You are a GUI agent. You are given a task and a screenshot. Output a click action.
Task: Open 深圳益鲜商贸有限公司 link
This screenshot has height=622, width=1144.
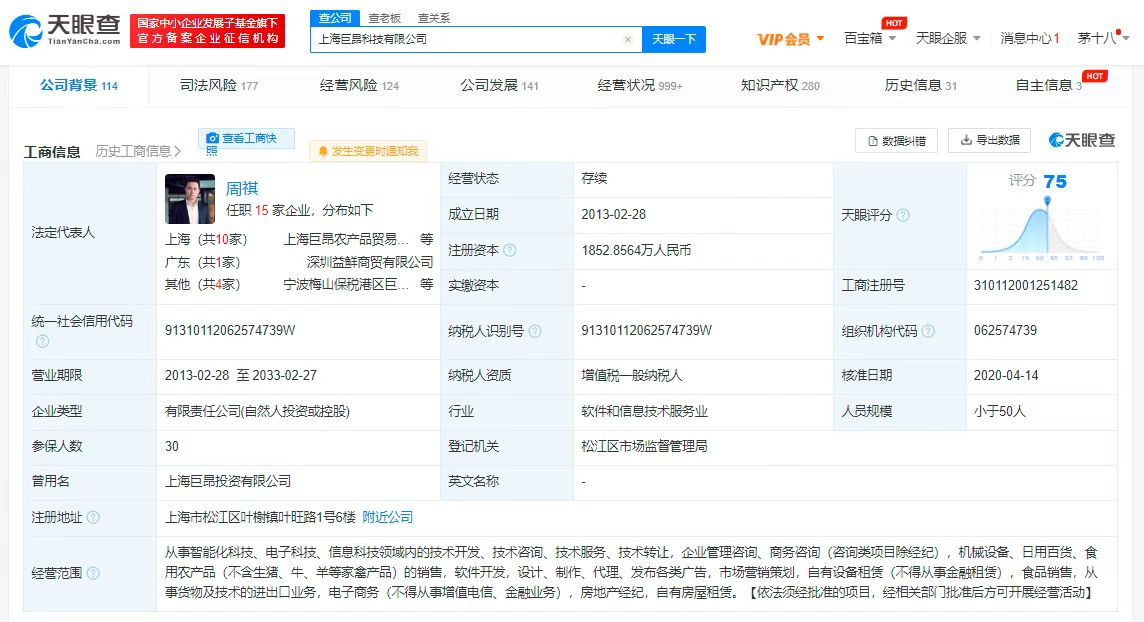click(369, 262)
